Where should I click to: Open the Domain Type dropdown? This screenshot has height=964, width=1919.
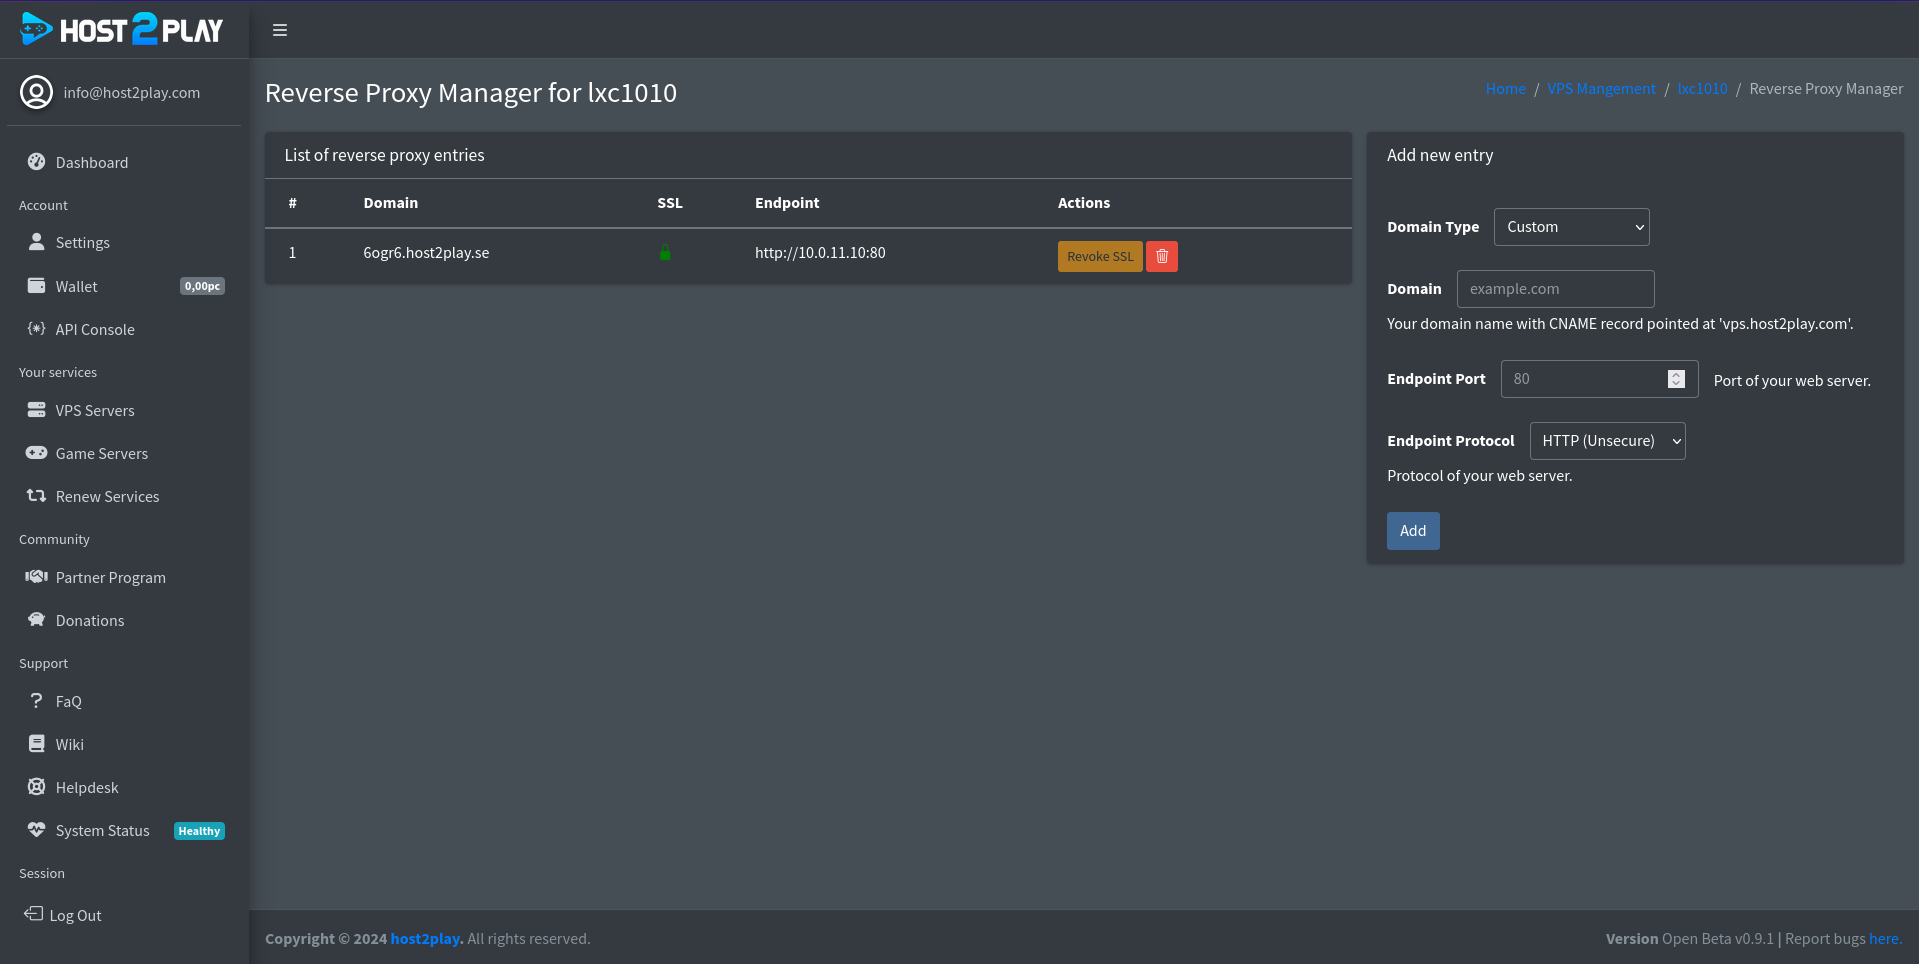point(1571,227)
